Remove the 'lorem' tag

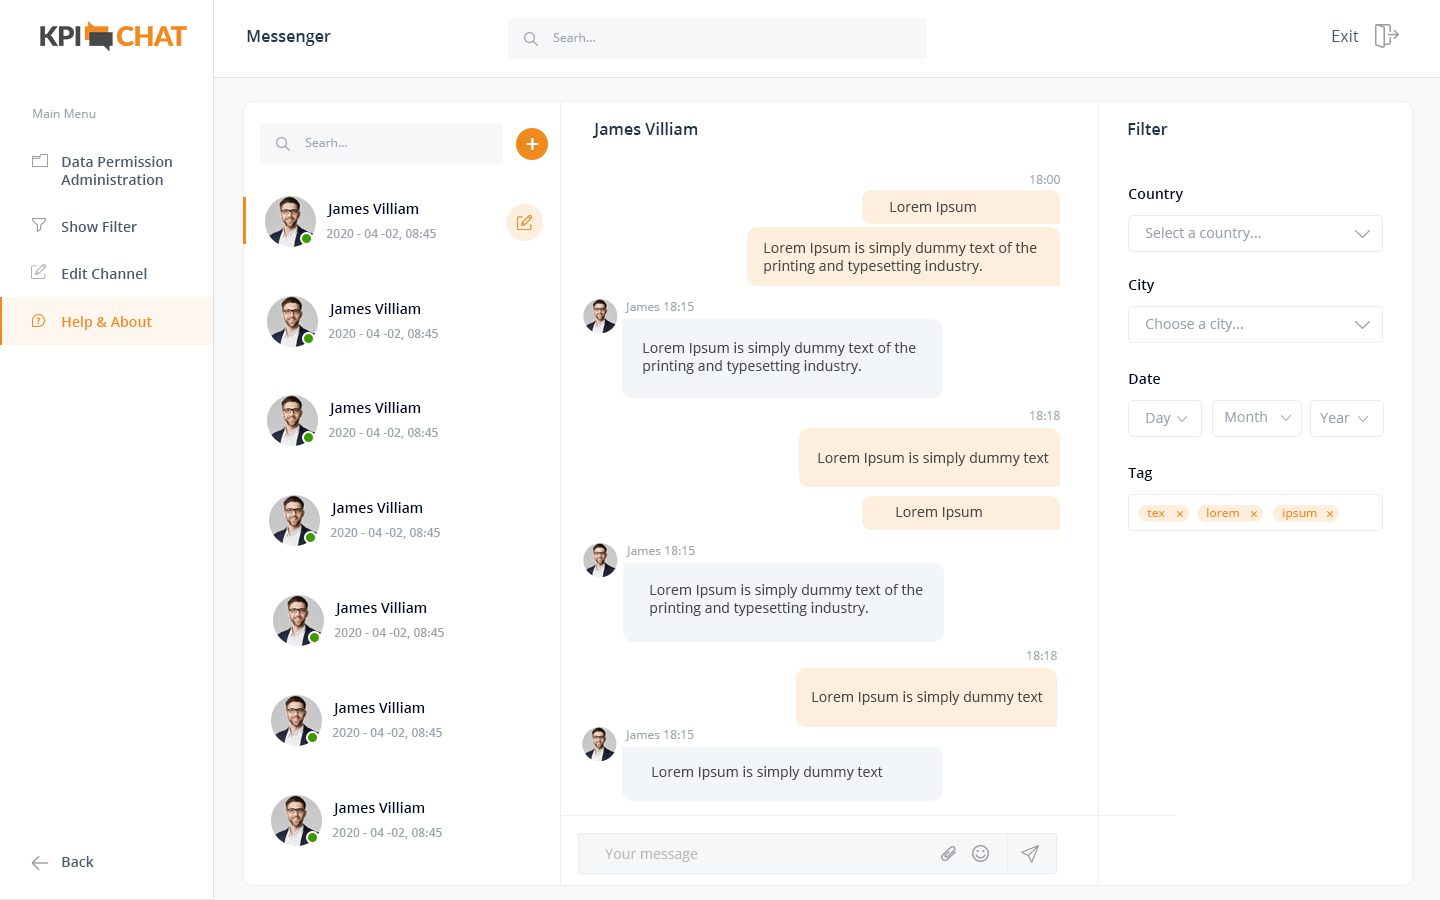point(1254,514)
